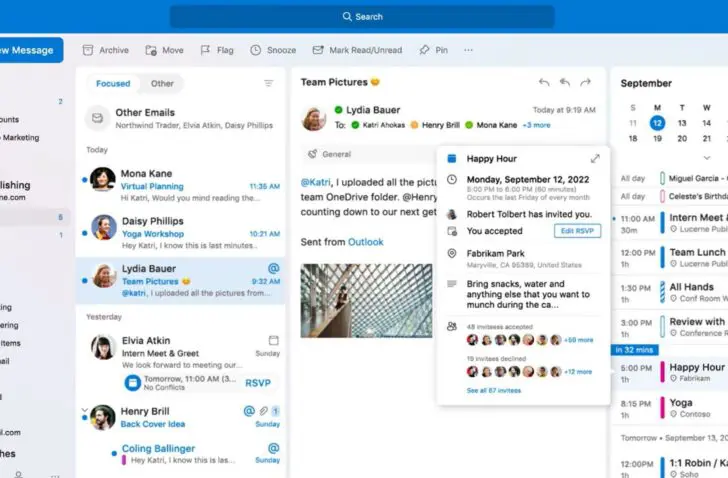Open Henry Brill's Back Cover Idea email
Viewport: 728px width, 478px height.
[x=180, y=417]
